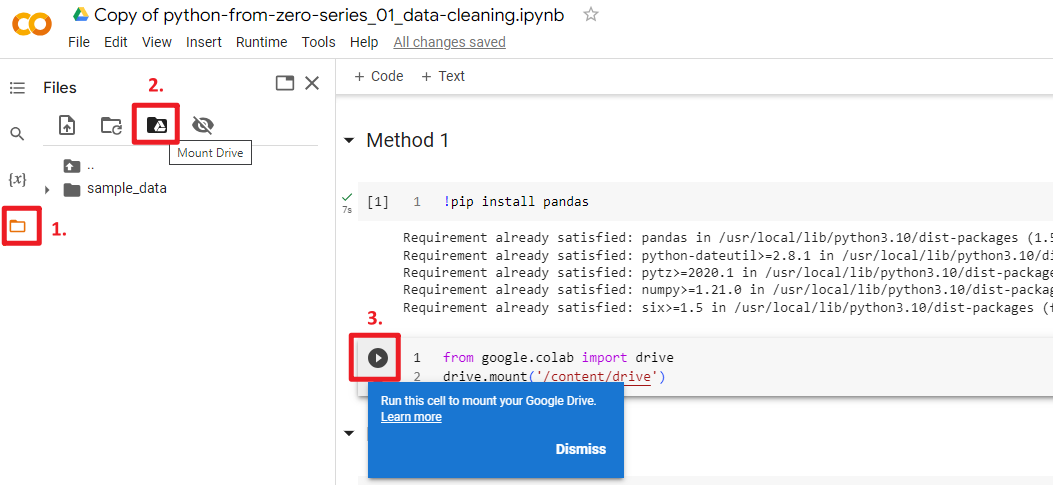Image resolution: width=1053 pixels, height=485 pixels.
Task: Open the Edit menu
Action: pyautogui.click(x=116, y=42)
